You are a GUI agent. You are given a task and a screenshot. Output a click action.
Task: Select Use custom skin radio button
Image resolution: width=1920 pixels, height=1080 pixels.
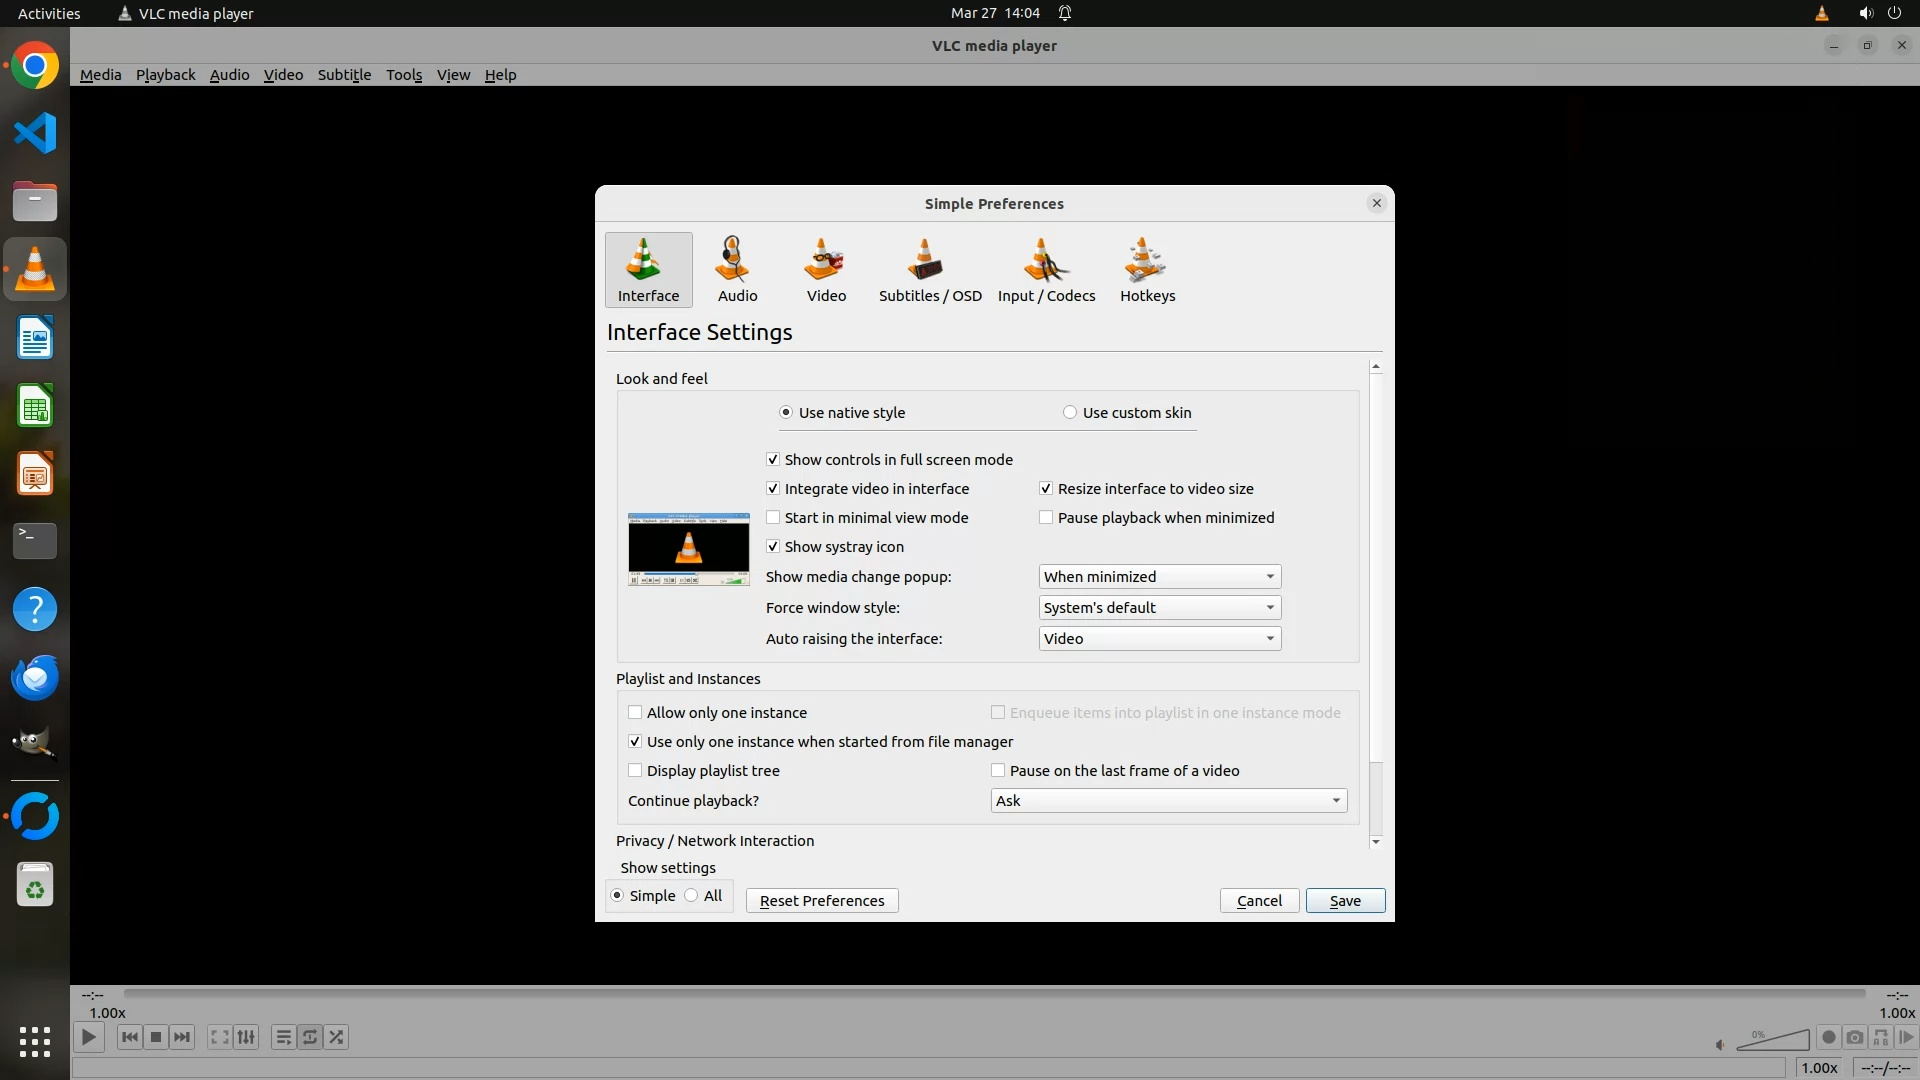tap(1070, 413)
